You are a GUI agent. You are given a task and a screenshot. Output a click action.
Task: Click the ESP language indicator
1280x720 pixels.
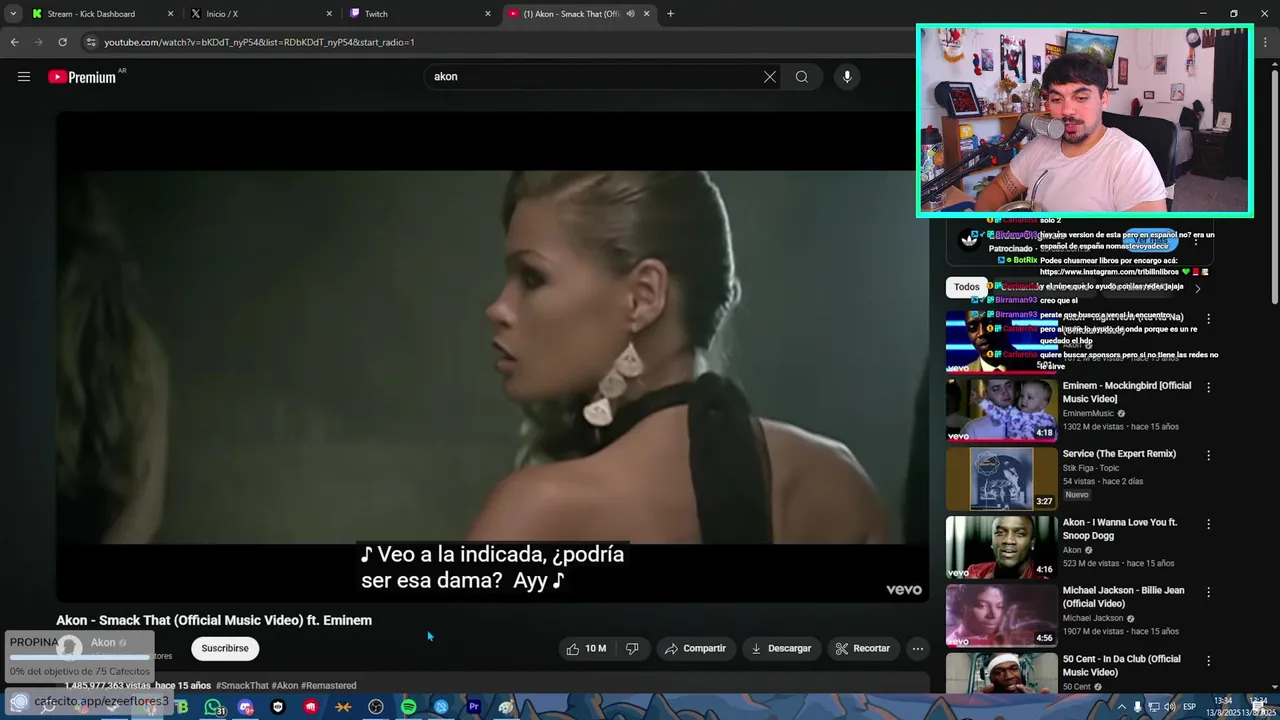pos(1189,707)
